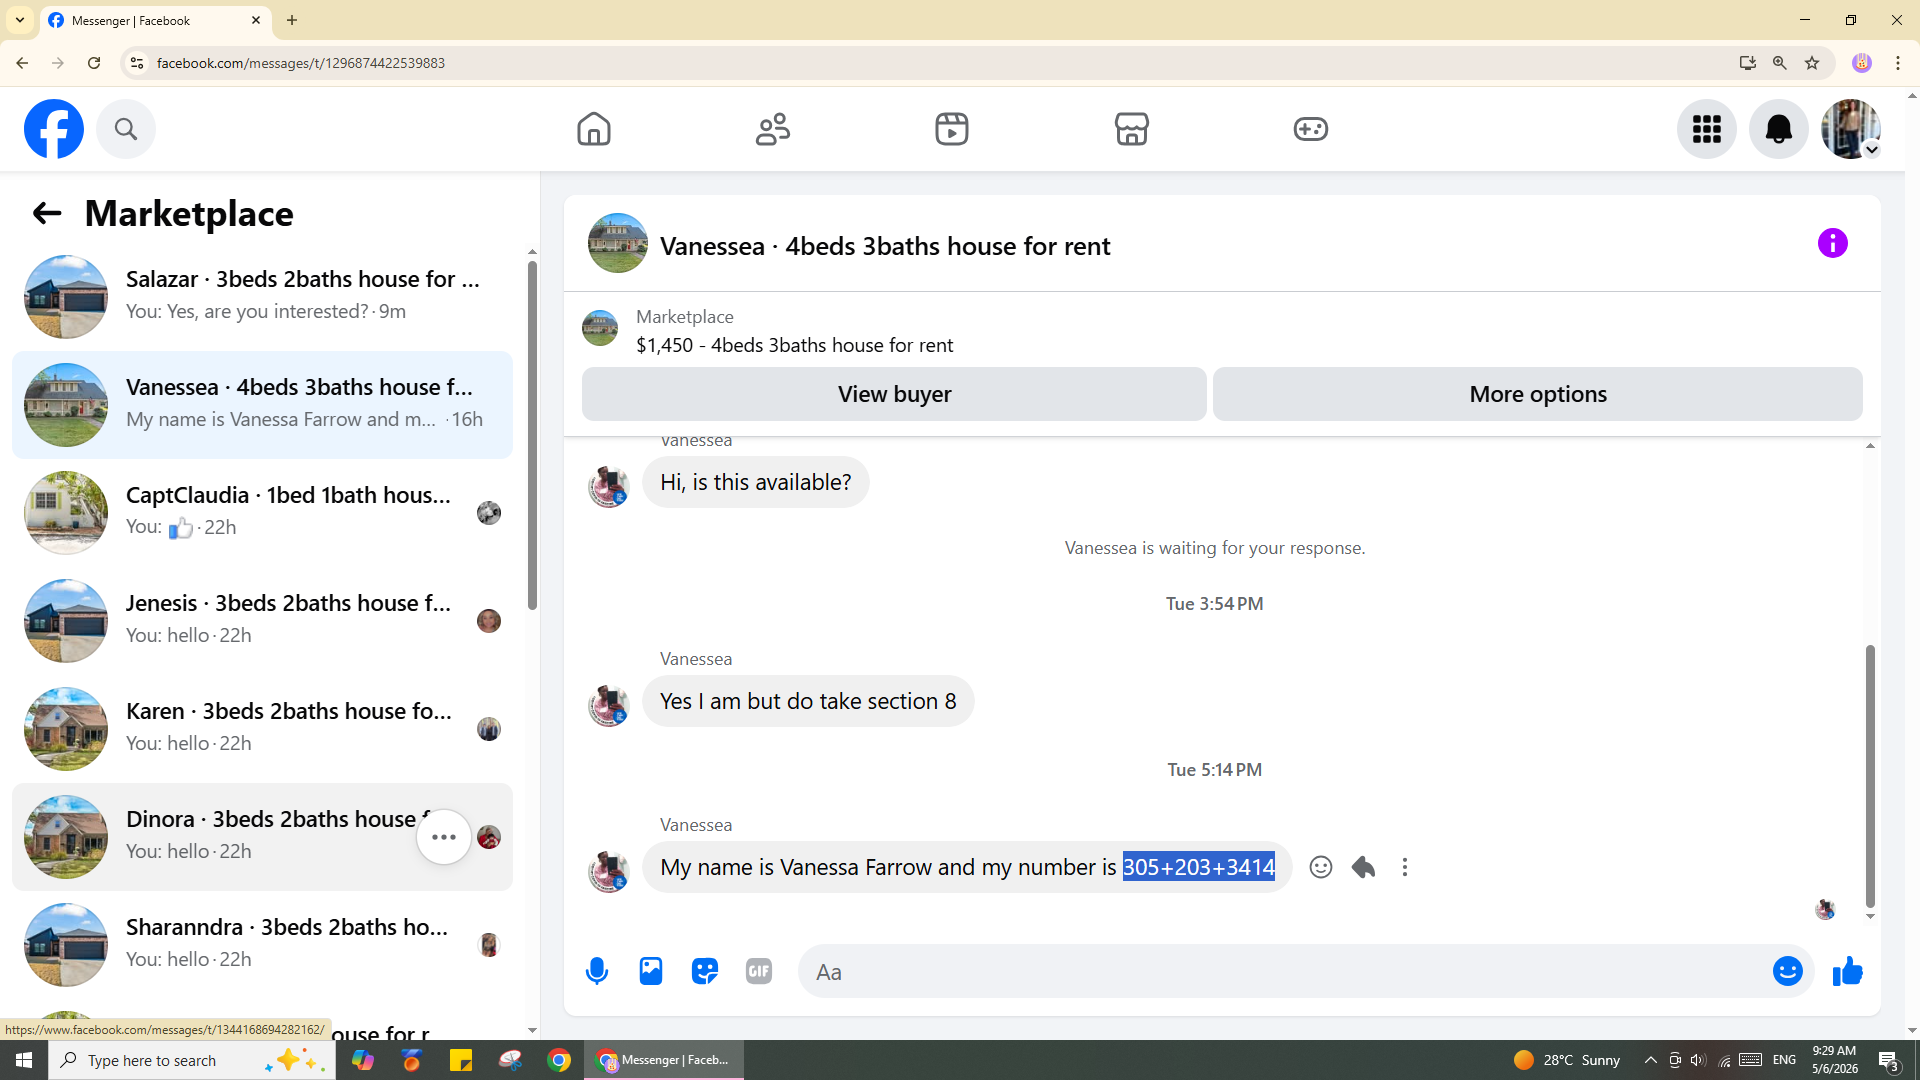Reply to Vanessa's phone number message
The width and height of the screenshot is (1920, 1080).
[1363, 867]
